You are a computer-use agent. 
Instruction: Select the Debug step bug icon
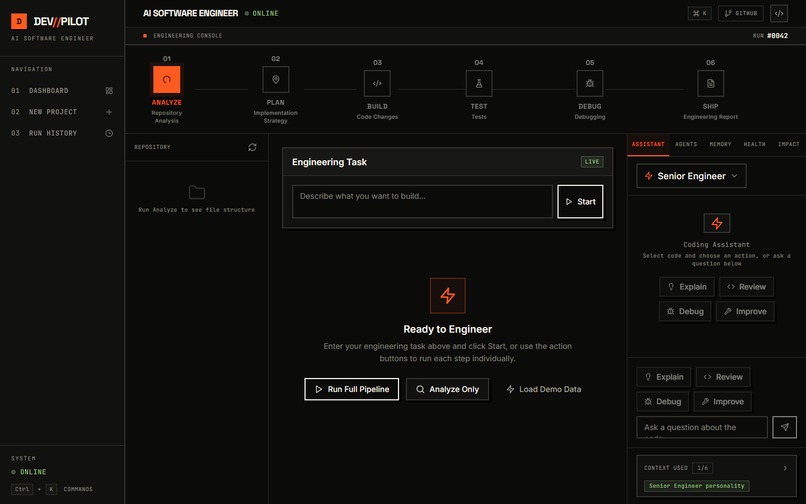pos(590,83)
